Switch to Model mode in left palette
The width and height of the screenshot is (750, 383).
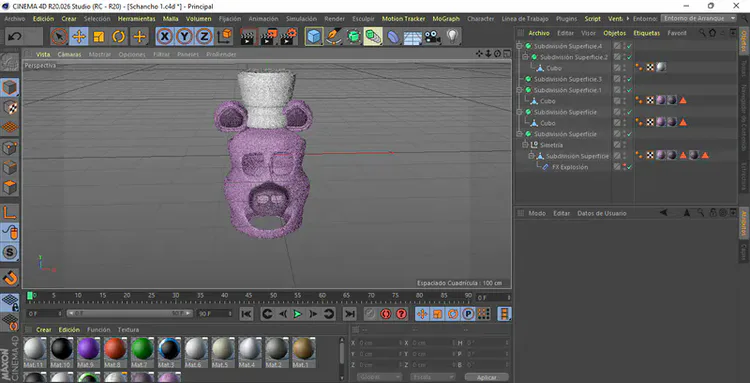pyautogui.click(x=10, y=88)
